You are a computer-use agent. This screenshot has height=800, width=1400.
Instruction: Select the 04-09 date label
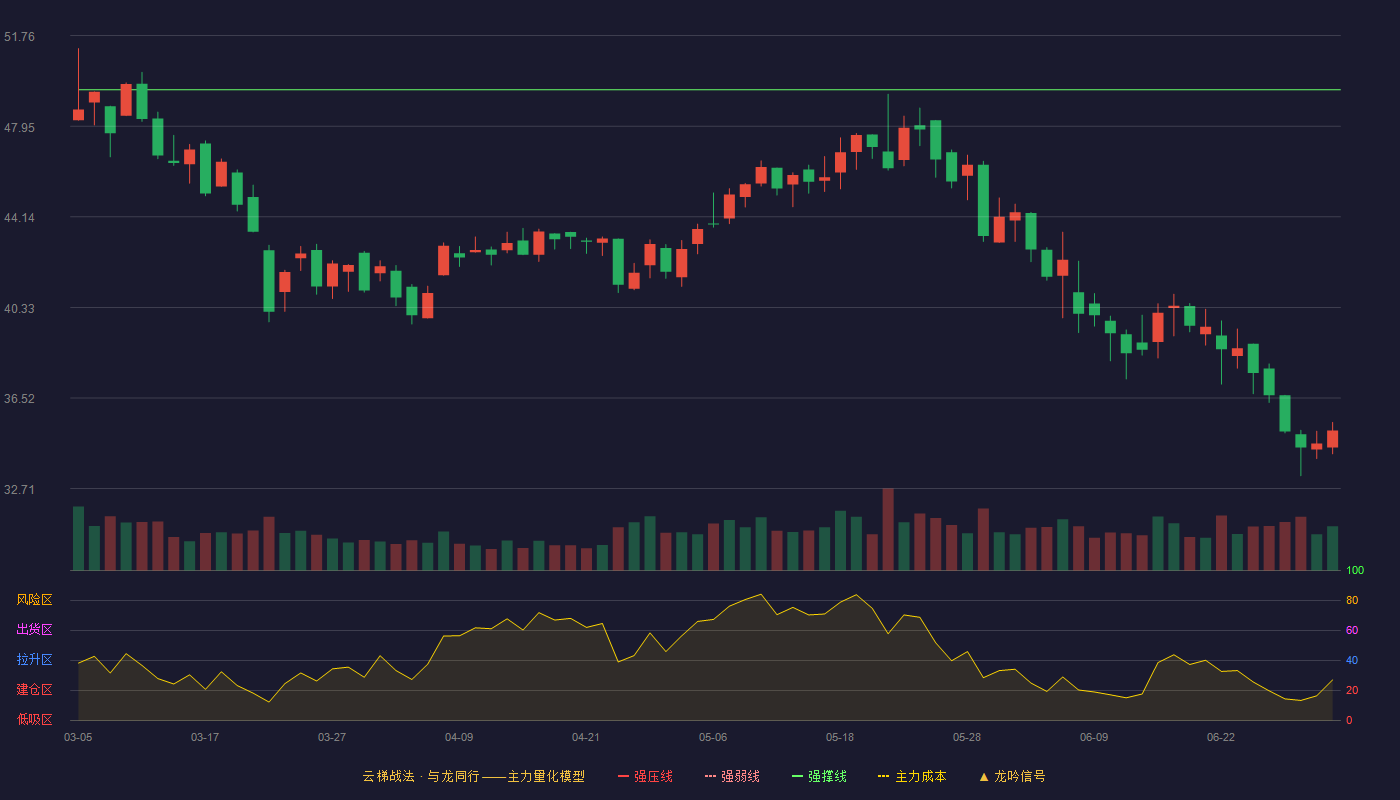(459, 737)
